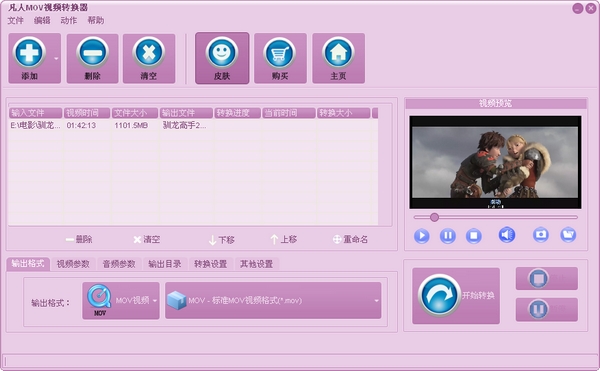The width and height of the screenshot is (600, 371).
Task: Open the 皮肤 (Skin) smiley icon
Action: [x=222, y=52]
